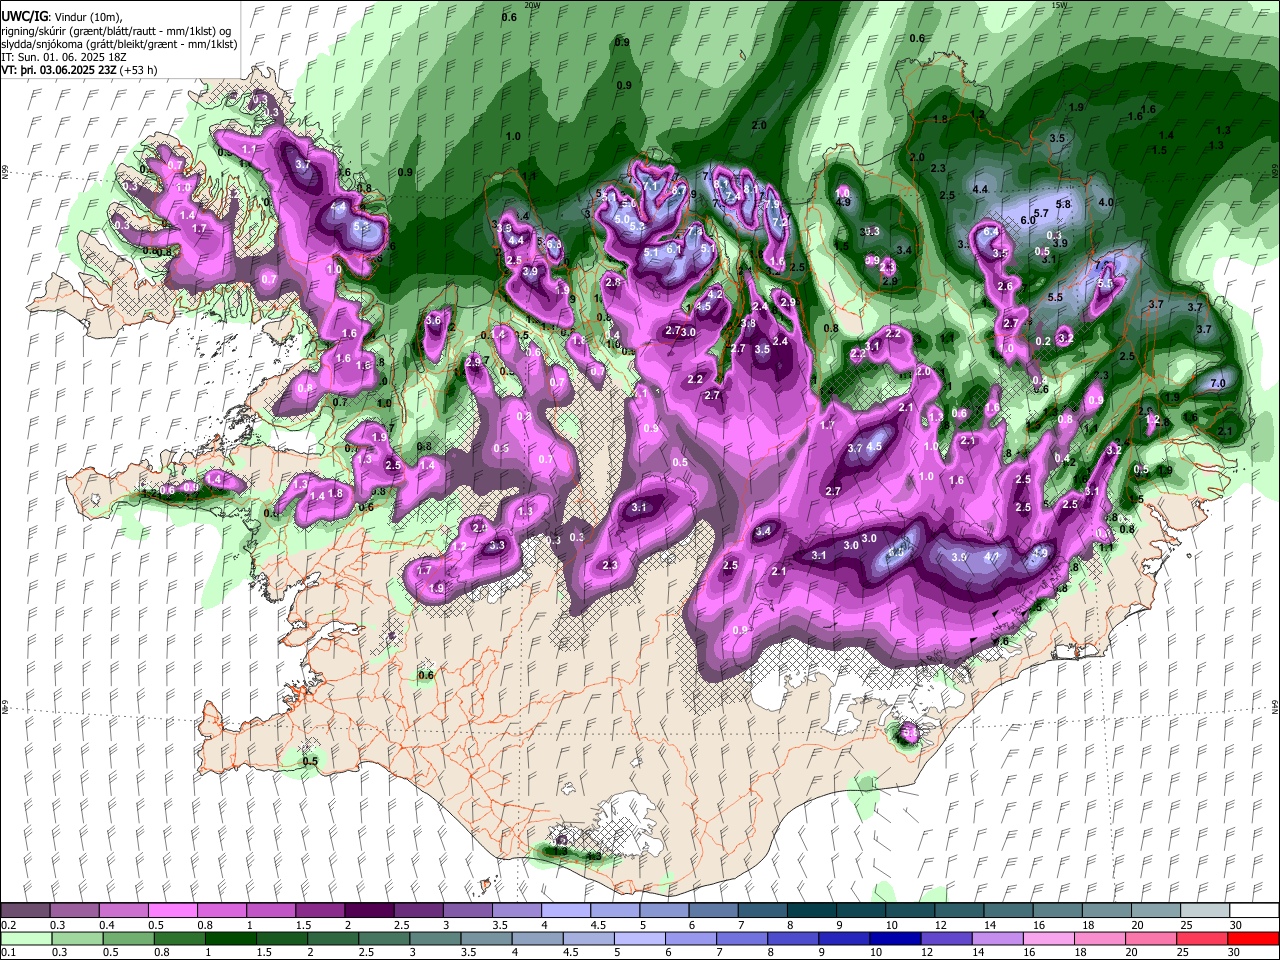Screen dimensions: 1280x960
Task: Click the '30' label of the top legend row
Action: [x=1235, y=924]
